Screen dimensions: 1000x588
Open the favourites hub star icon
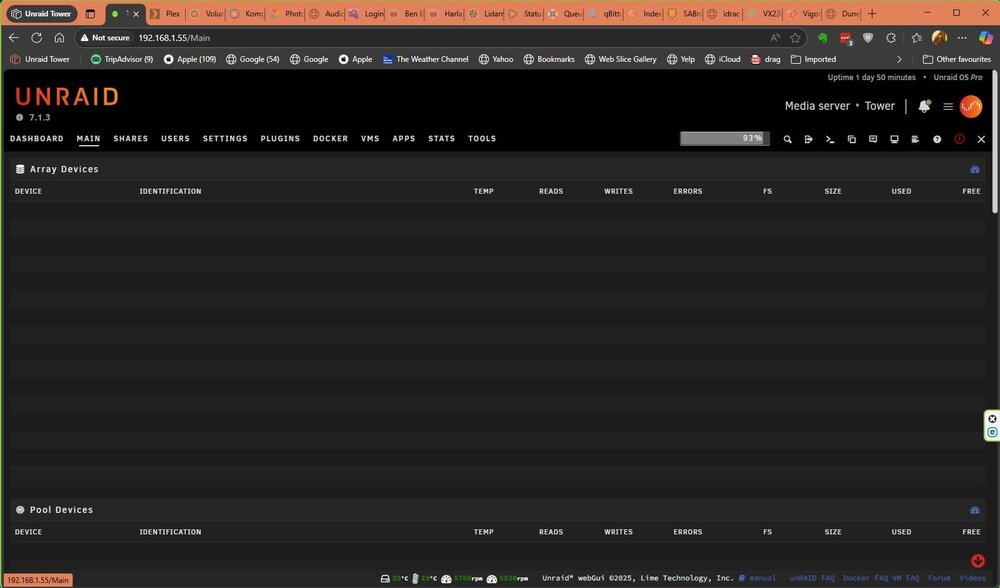(916, 38)
